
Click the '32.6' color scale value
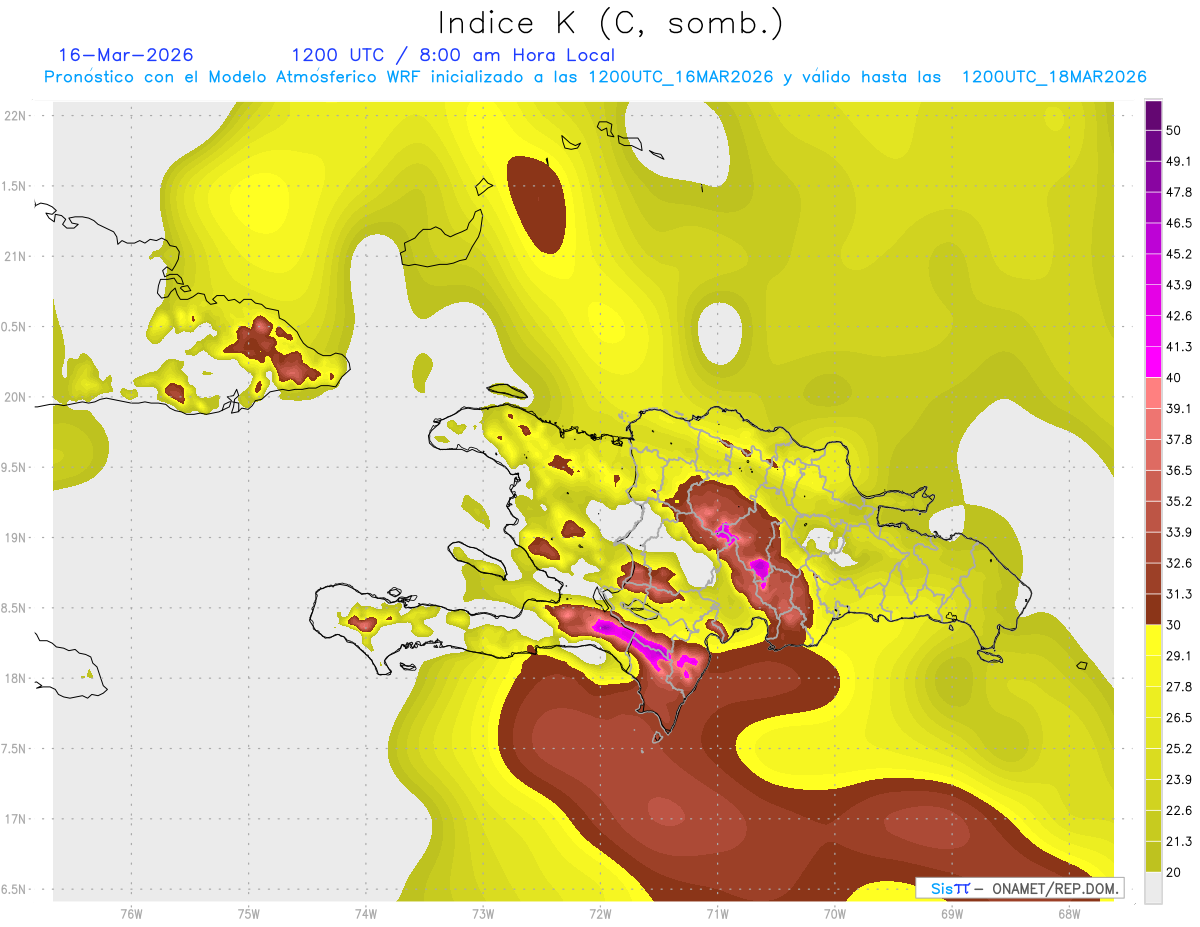point(1179,563)
